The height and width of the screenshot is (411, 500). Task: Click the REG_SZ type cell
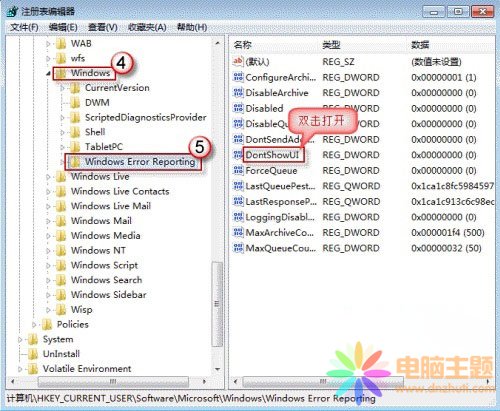coord(338,62)
